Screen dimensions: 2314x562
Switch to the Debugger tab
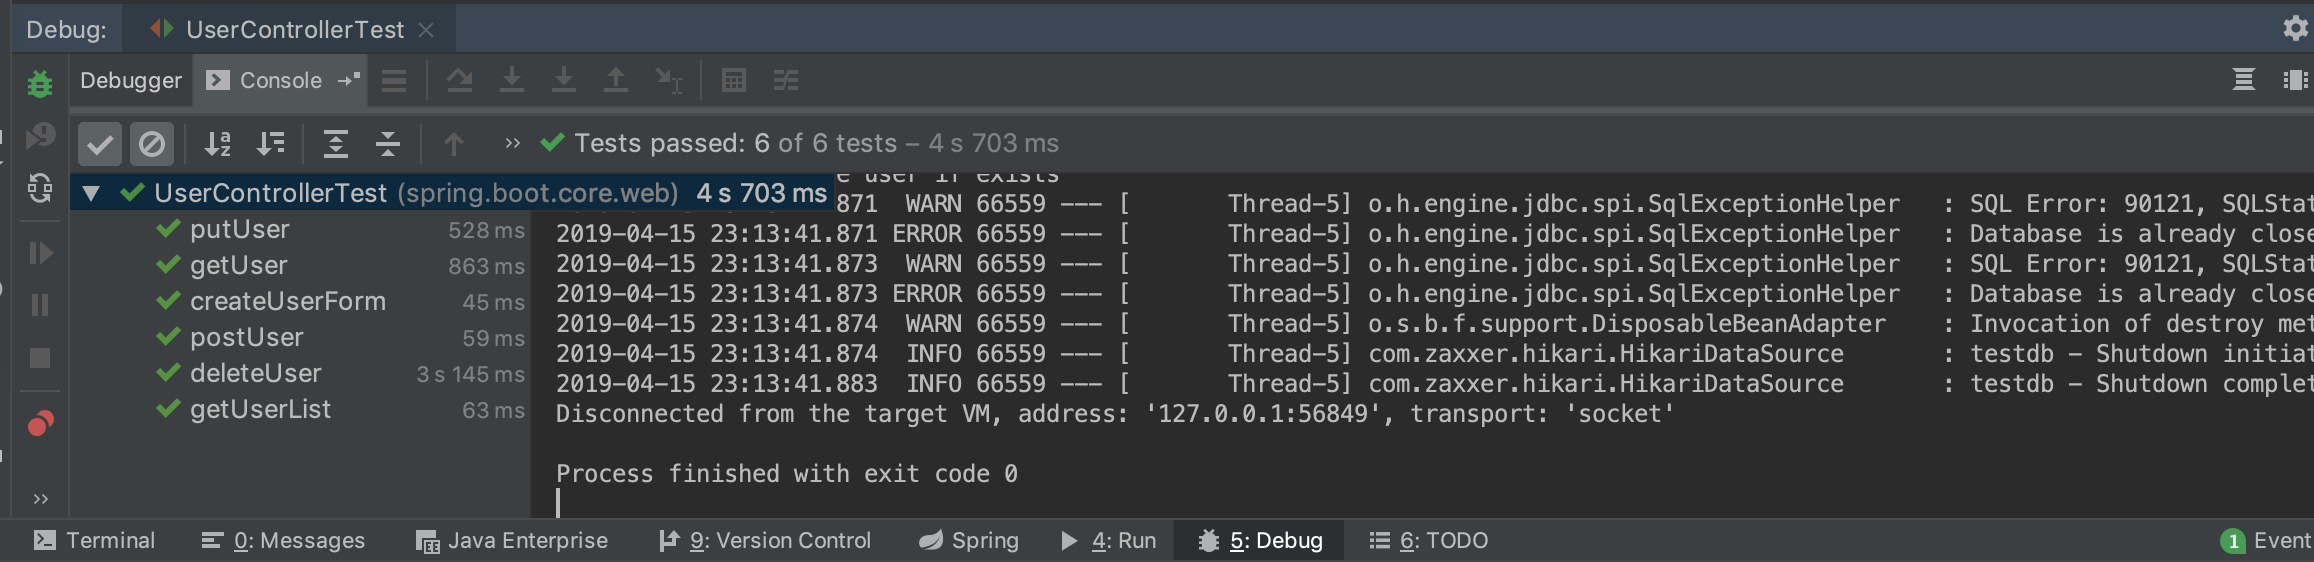click(x=131, y=81)
